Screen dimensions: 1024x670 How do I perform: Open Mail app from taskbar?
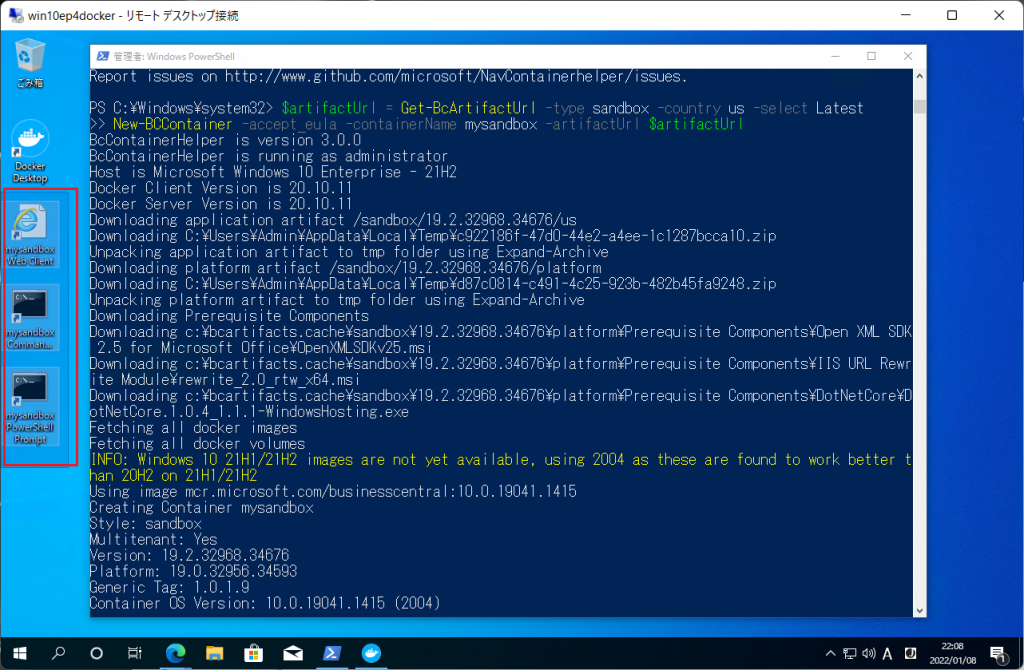pos(293,653)
